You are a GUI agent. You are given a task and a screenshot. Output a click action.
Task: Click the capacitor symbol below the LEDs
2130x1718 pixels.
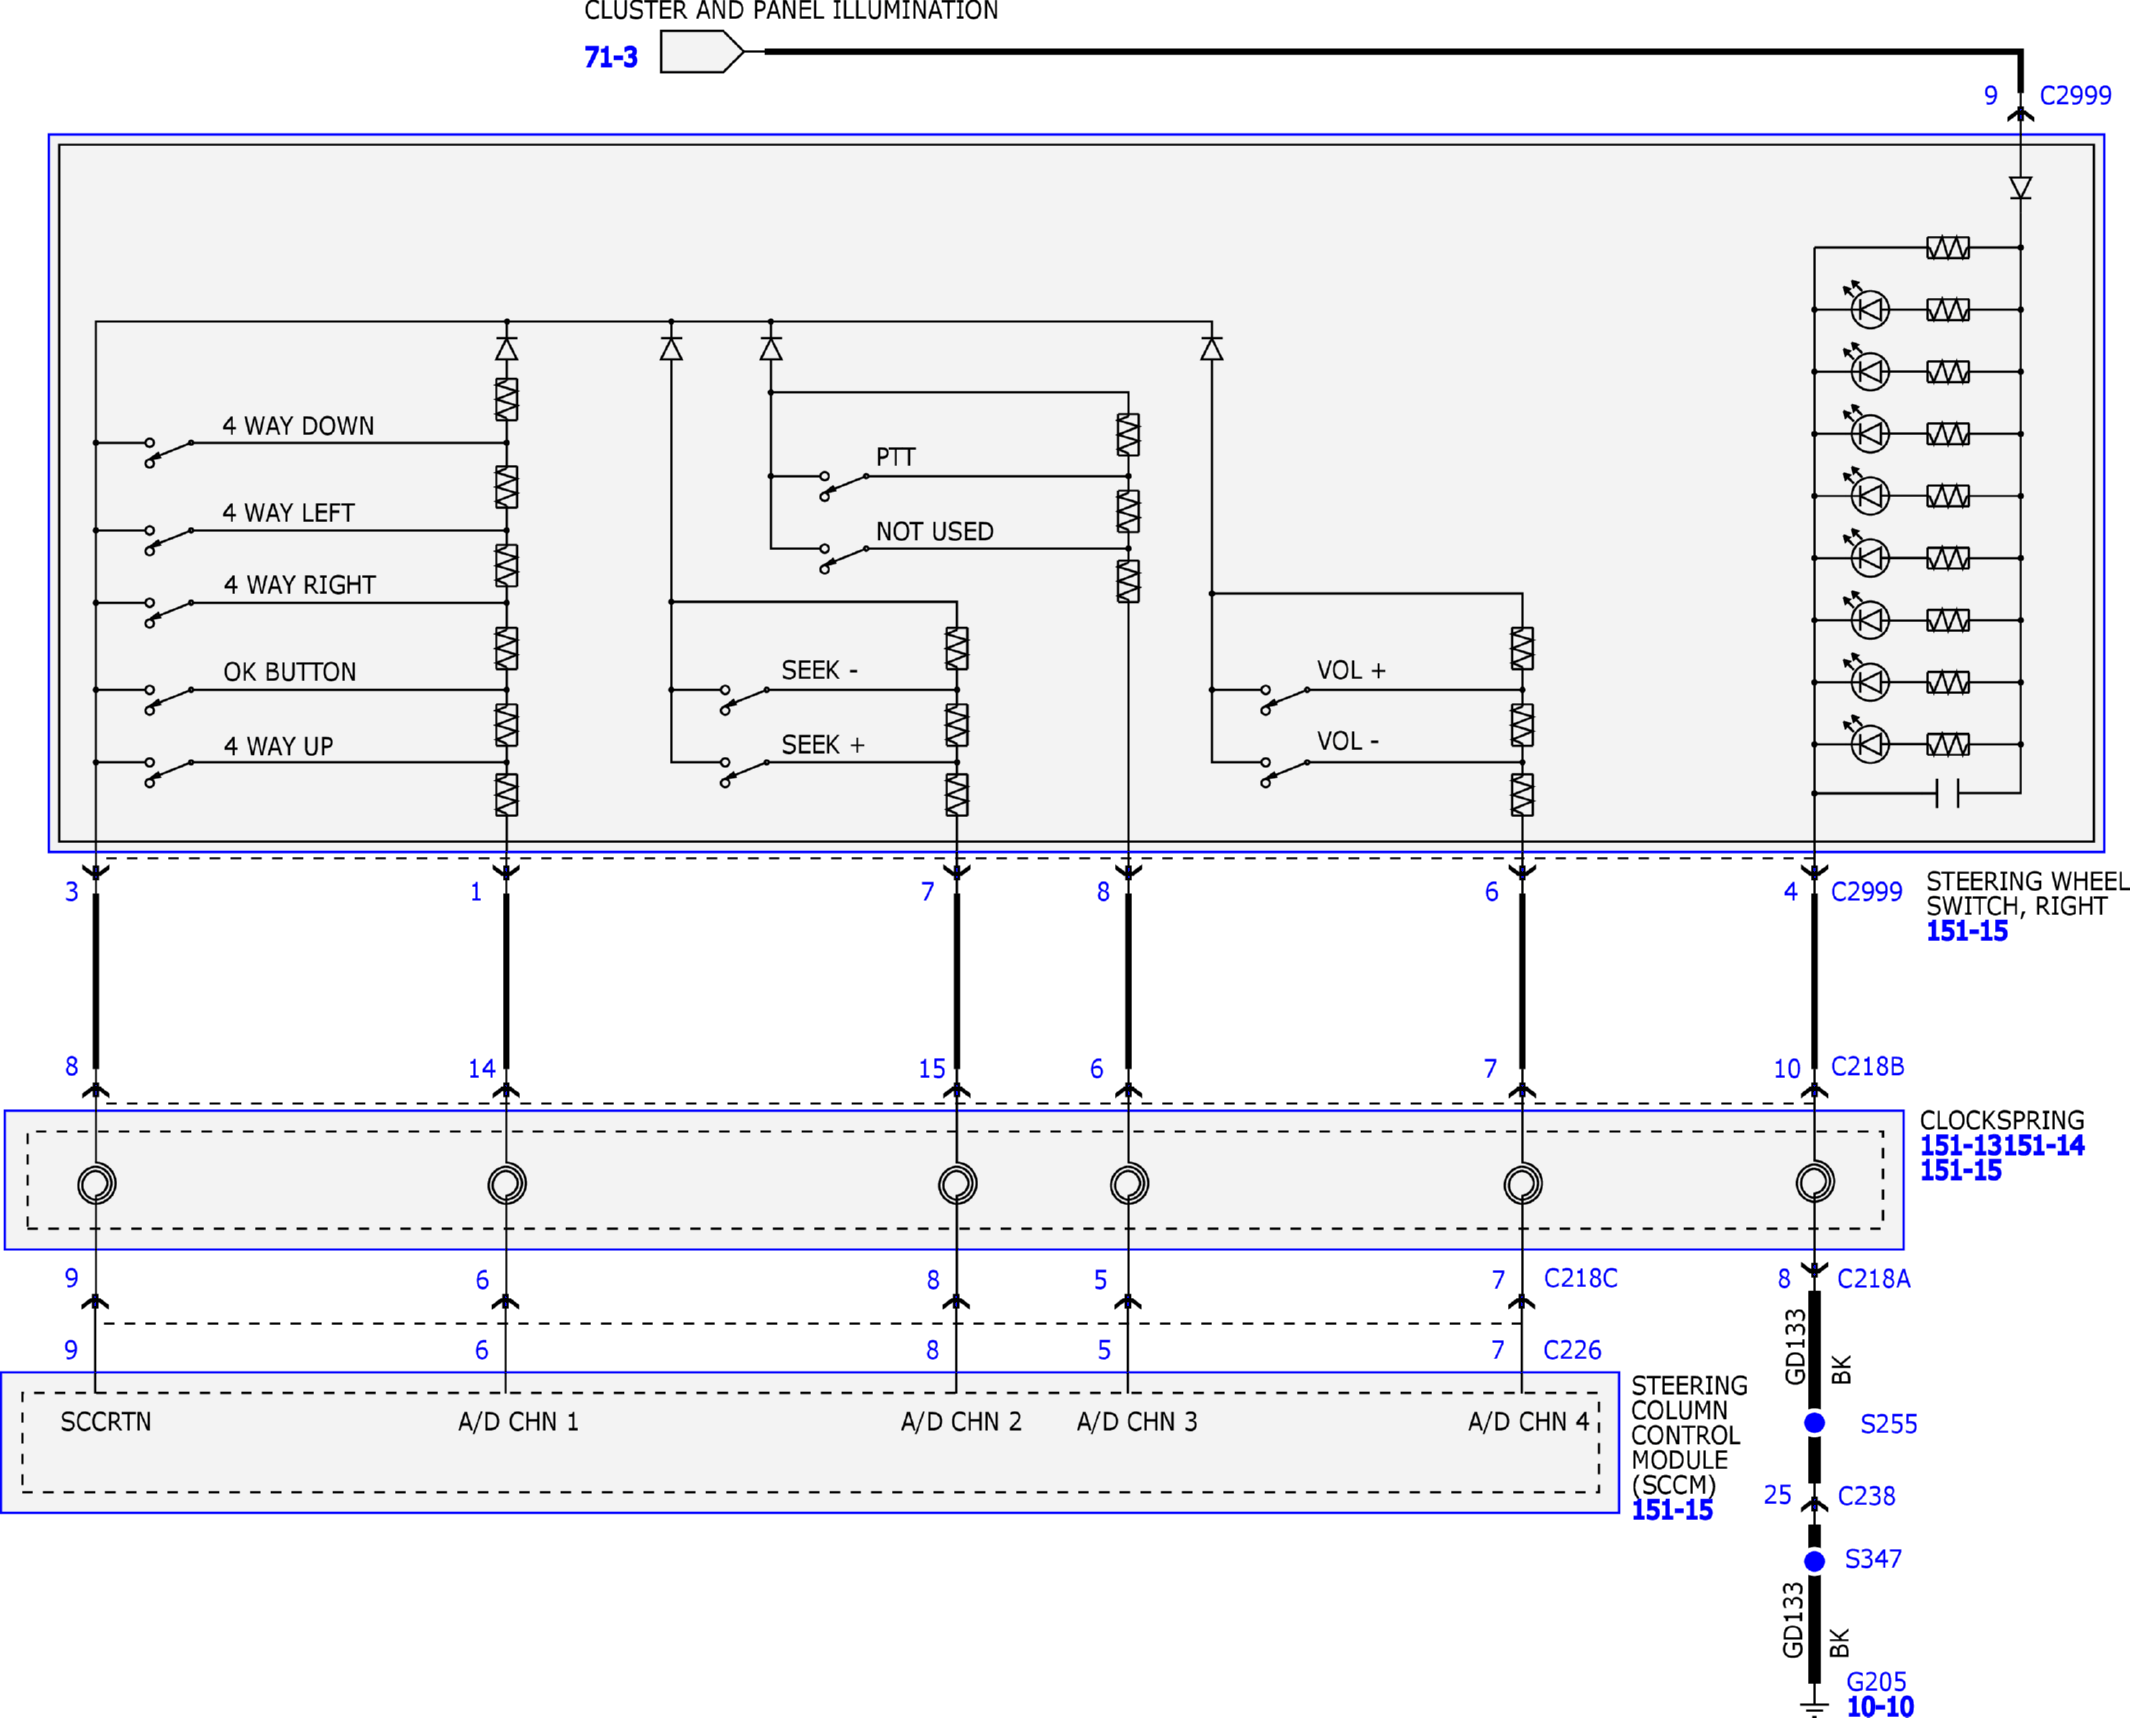(x=1947, y=793)
